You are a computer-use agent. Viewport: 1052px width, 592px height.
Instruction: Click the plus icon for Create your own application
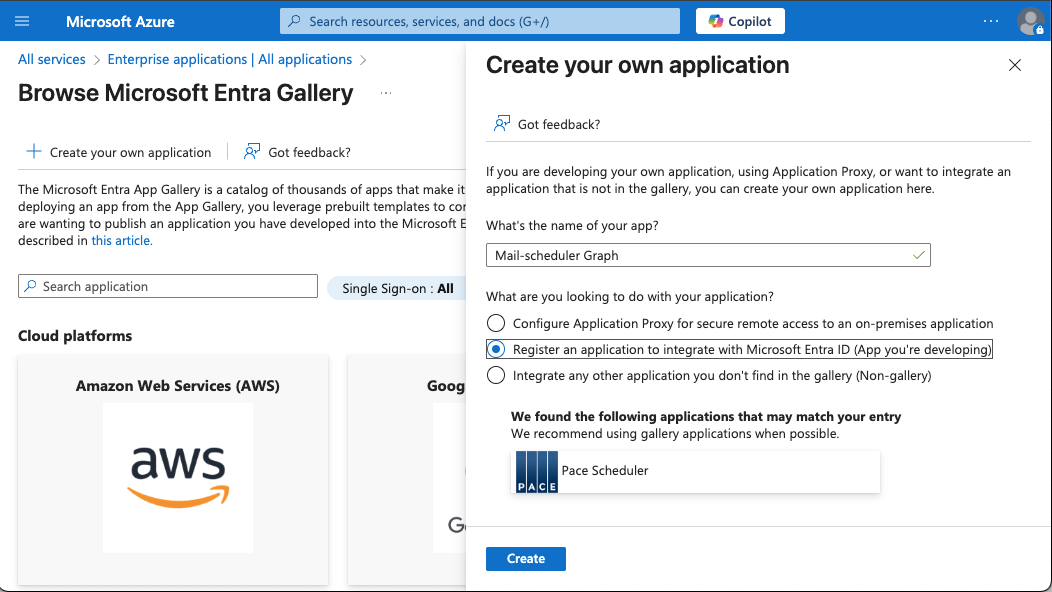point(34,152)
